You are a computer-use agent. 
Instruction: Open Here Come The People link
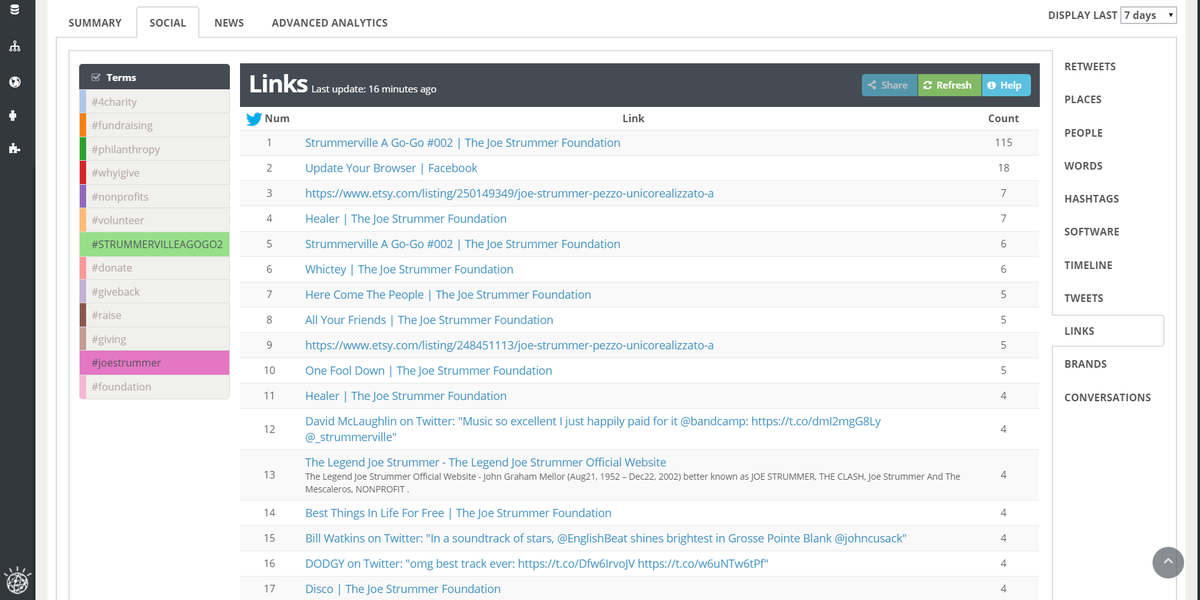point(448,295)
